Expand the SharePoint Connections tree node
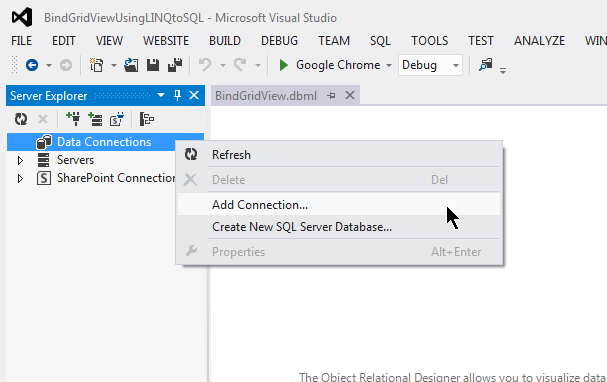This screenshot has width=607, height=382. (20, 178)
